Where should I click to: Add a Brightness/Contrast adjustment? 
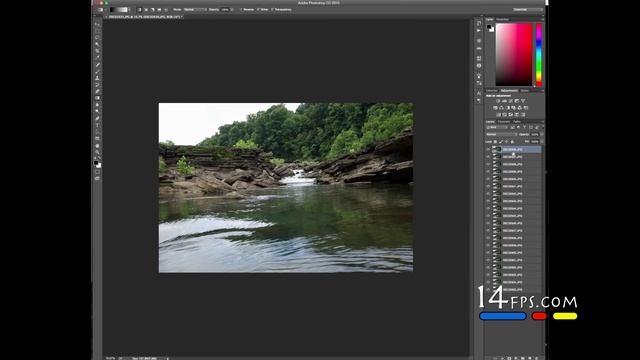498,101
